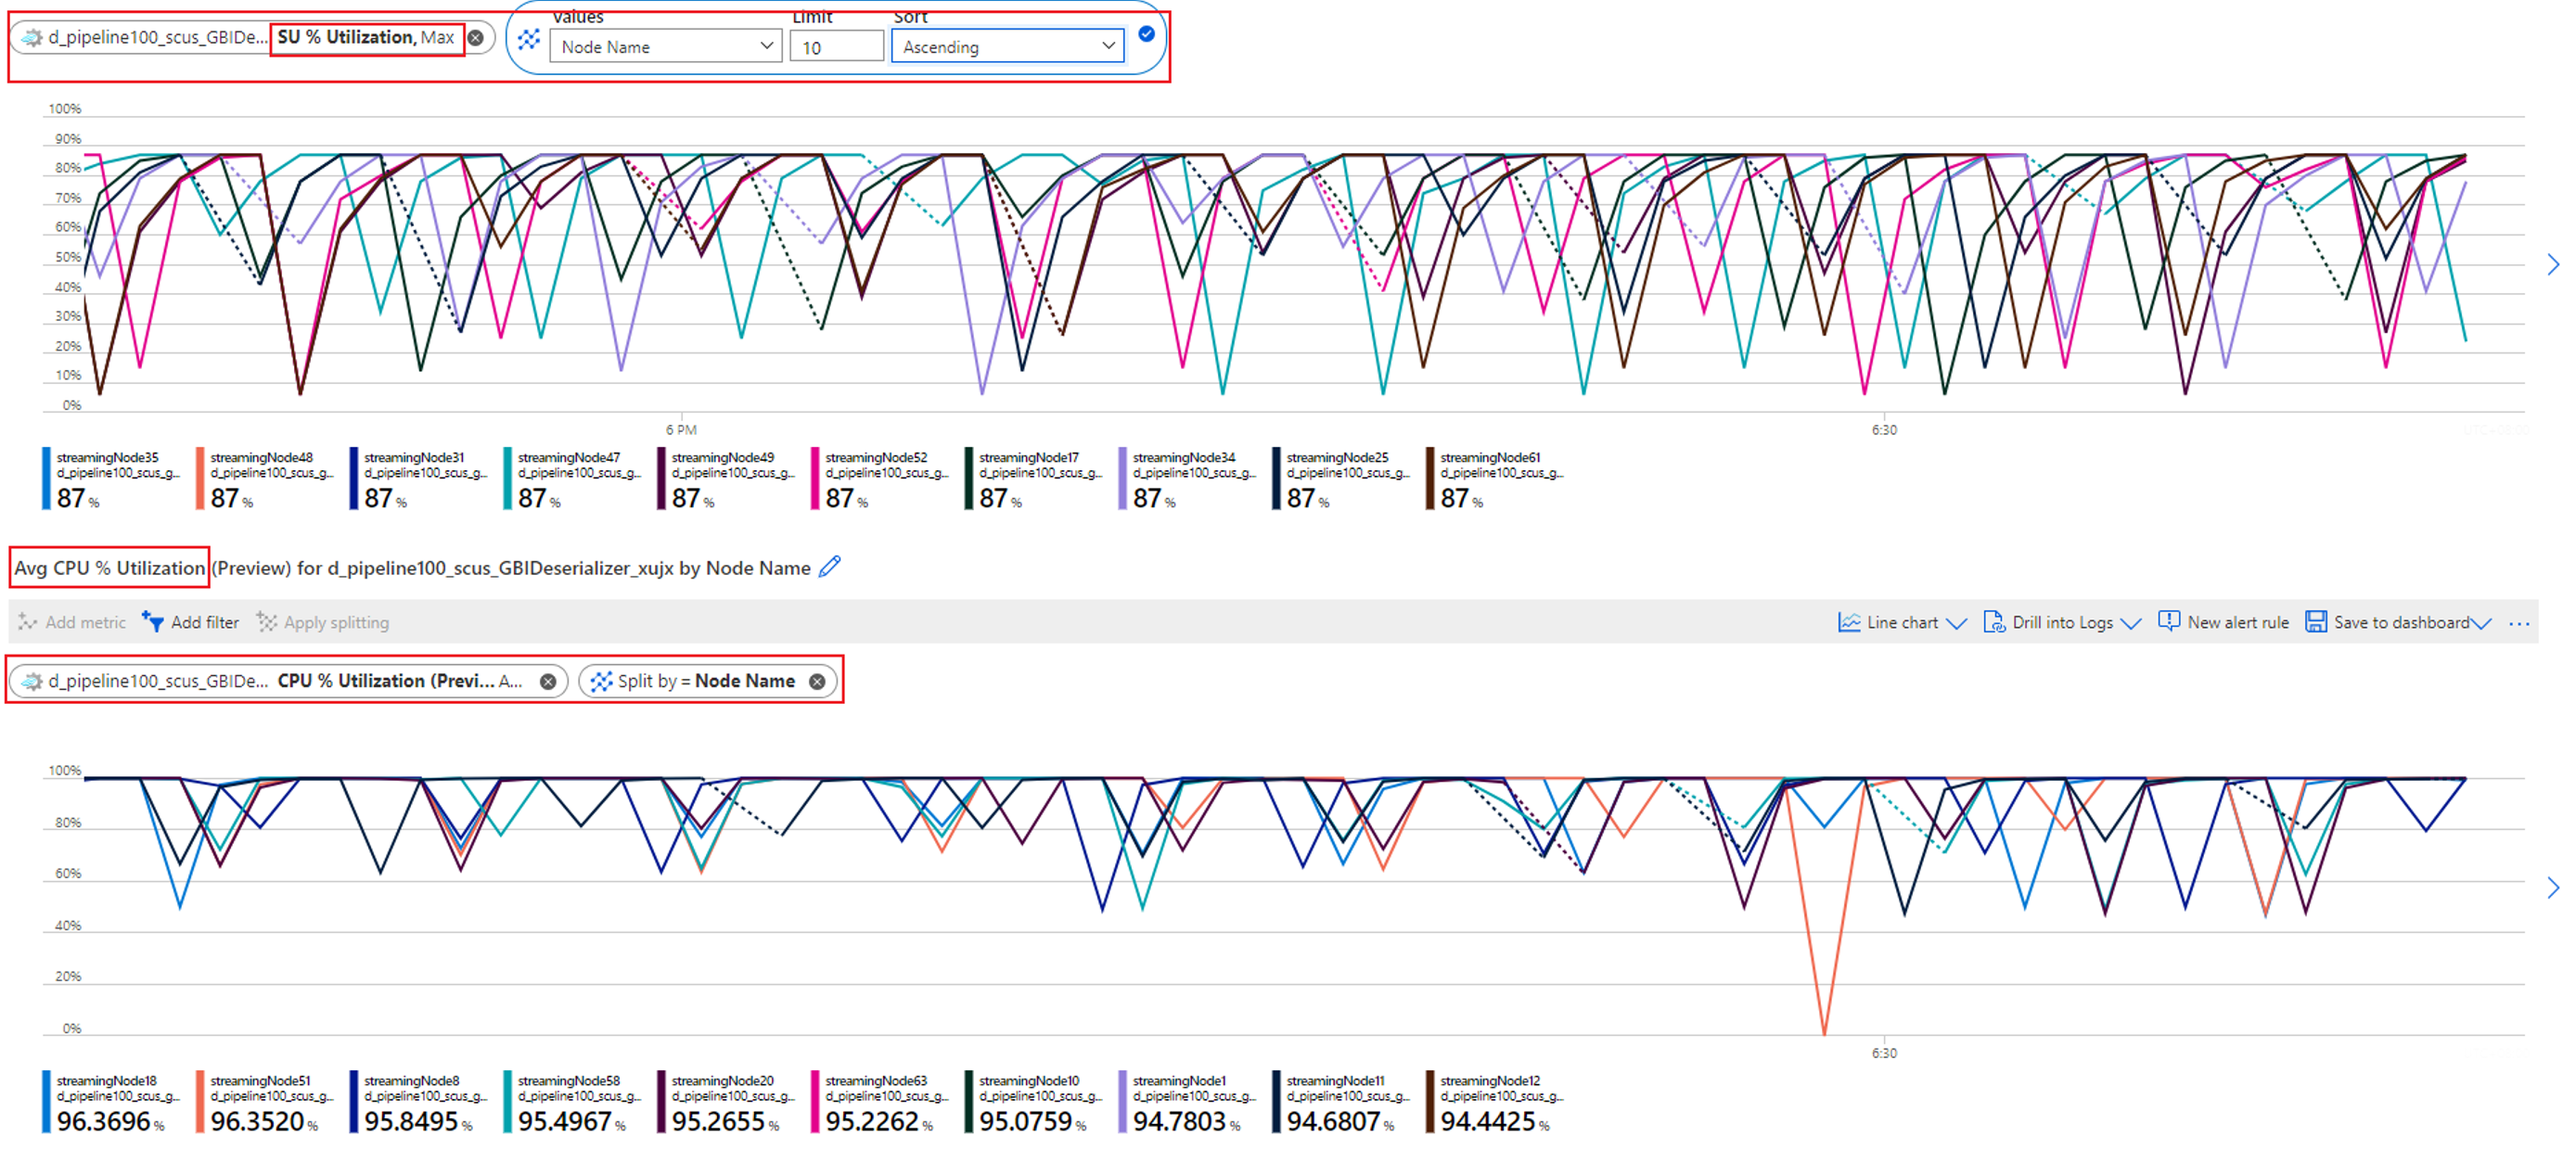The width and height of the screenshot is (2576, 1149).
Task: Click next arrow on upper chart
Action: (x=2552, y=264)
